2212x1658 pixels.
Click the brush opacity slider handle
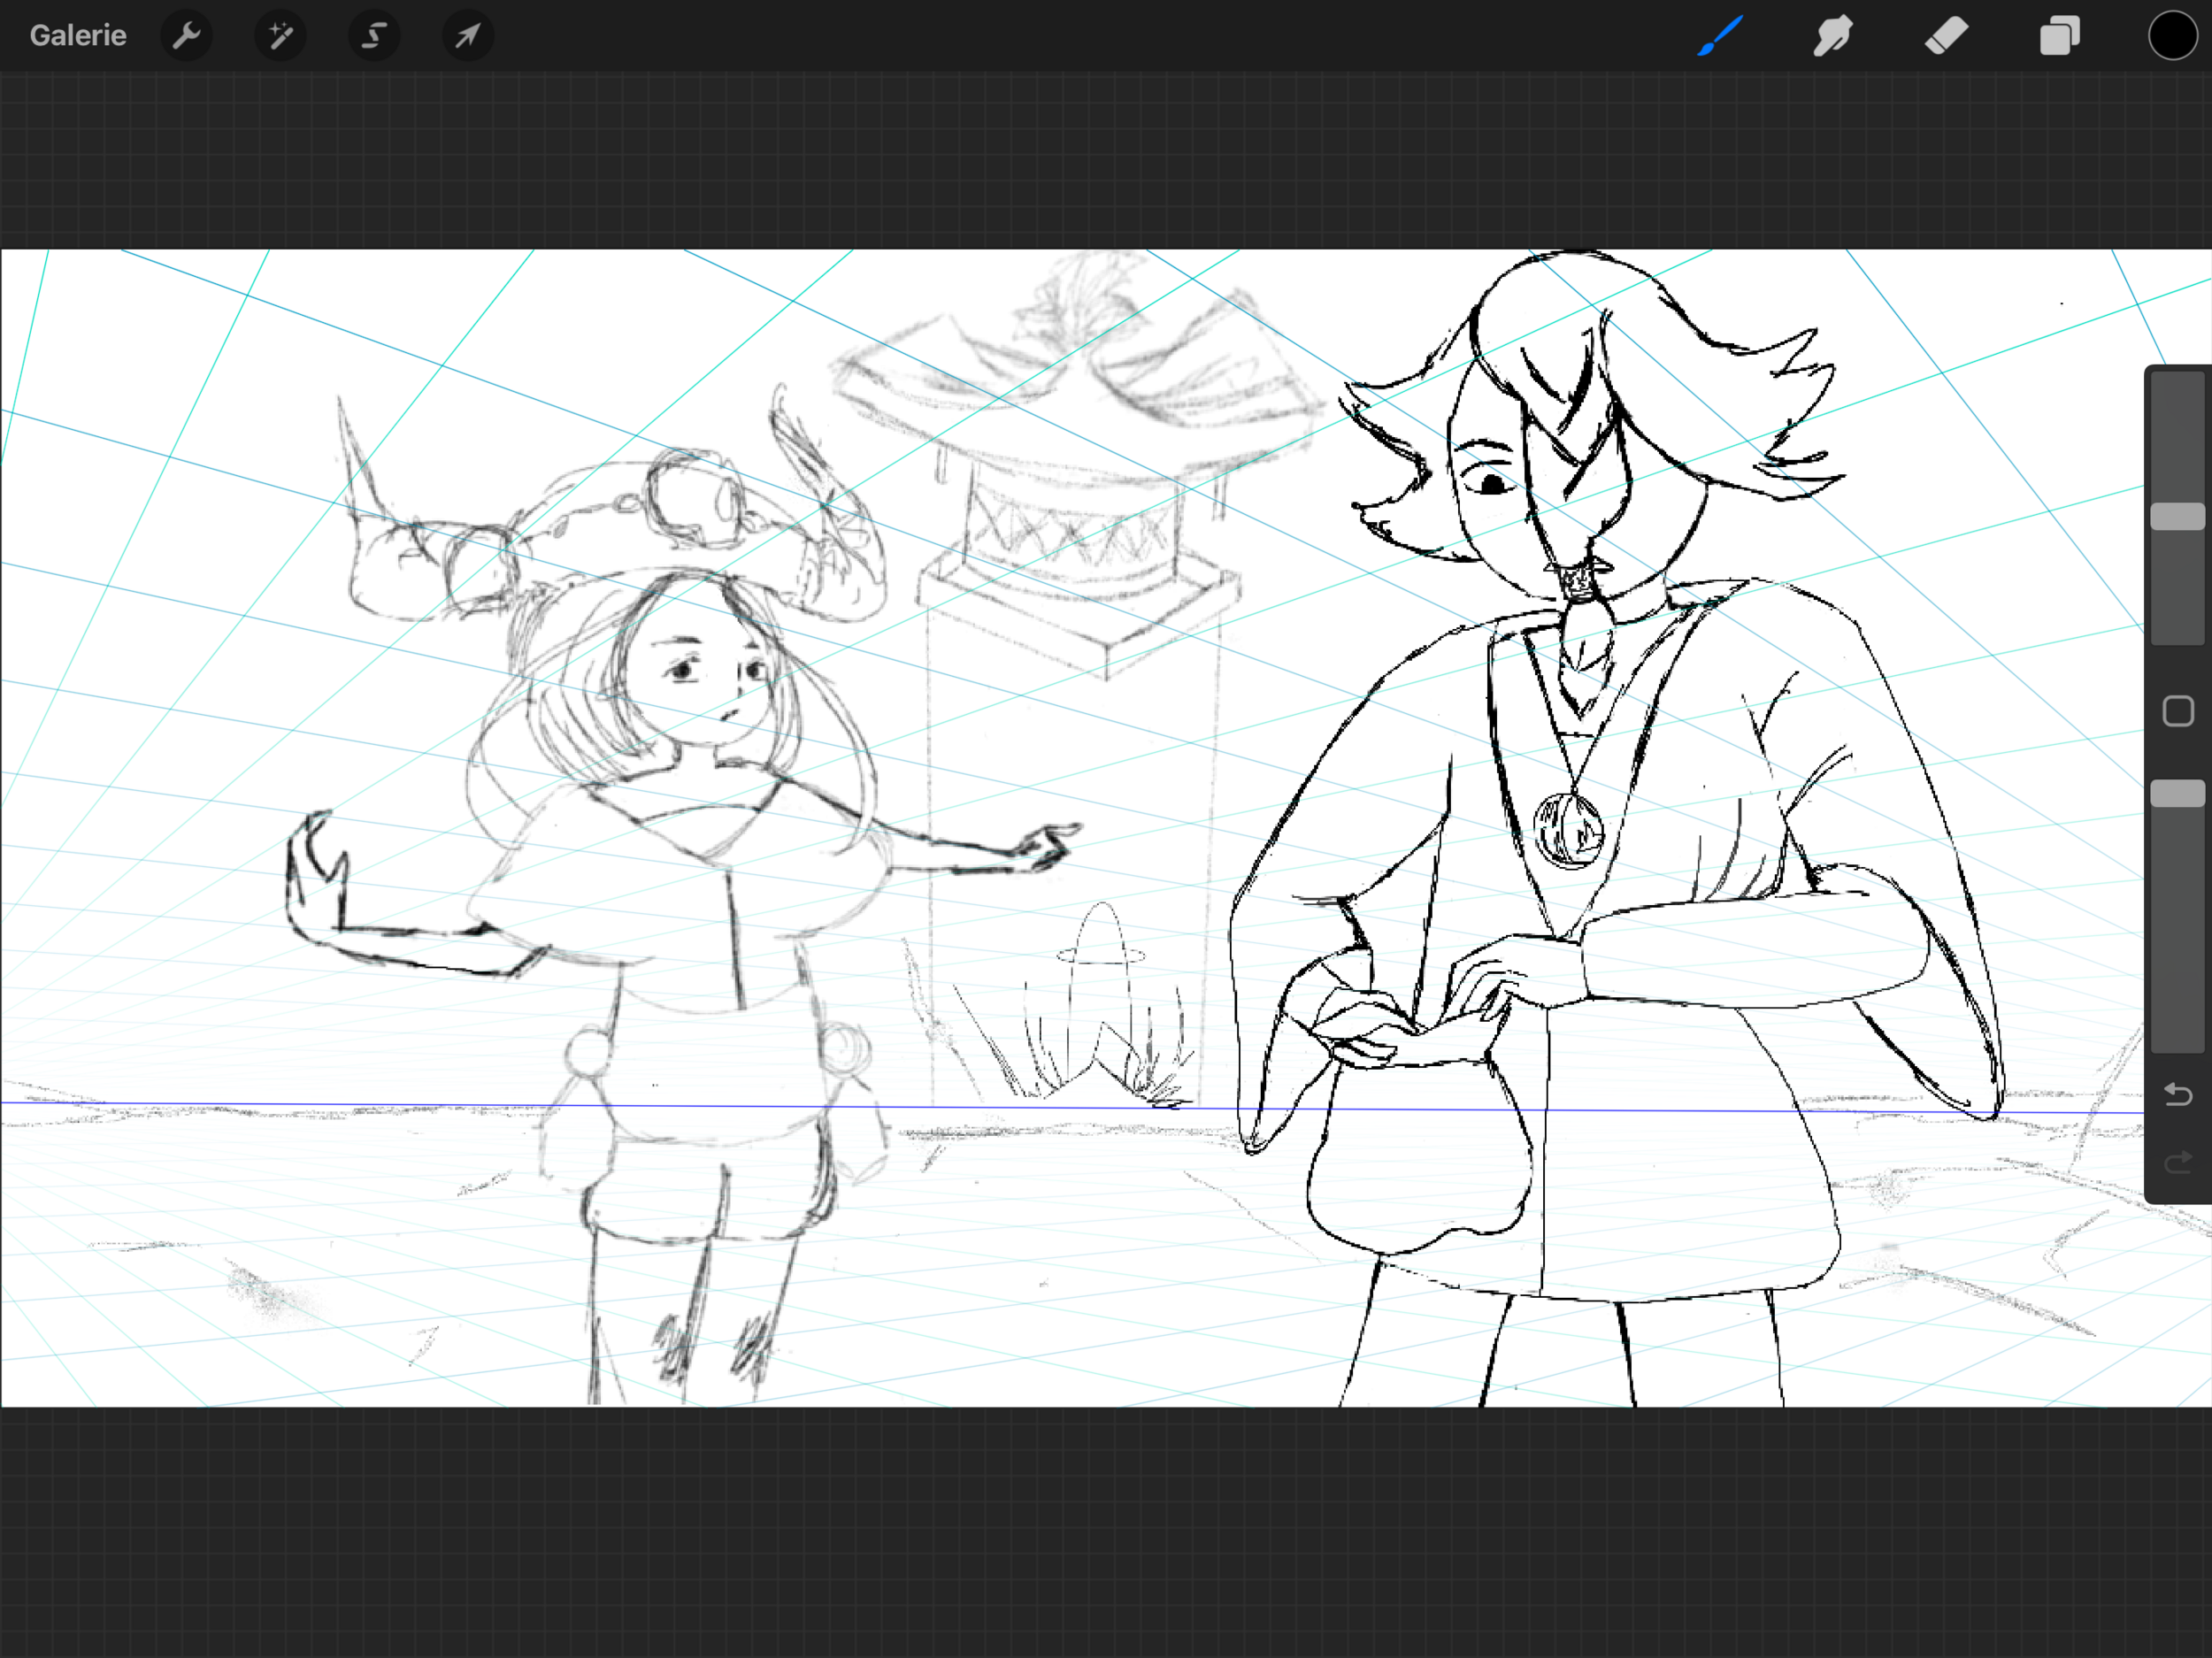2177,793
